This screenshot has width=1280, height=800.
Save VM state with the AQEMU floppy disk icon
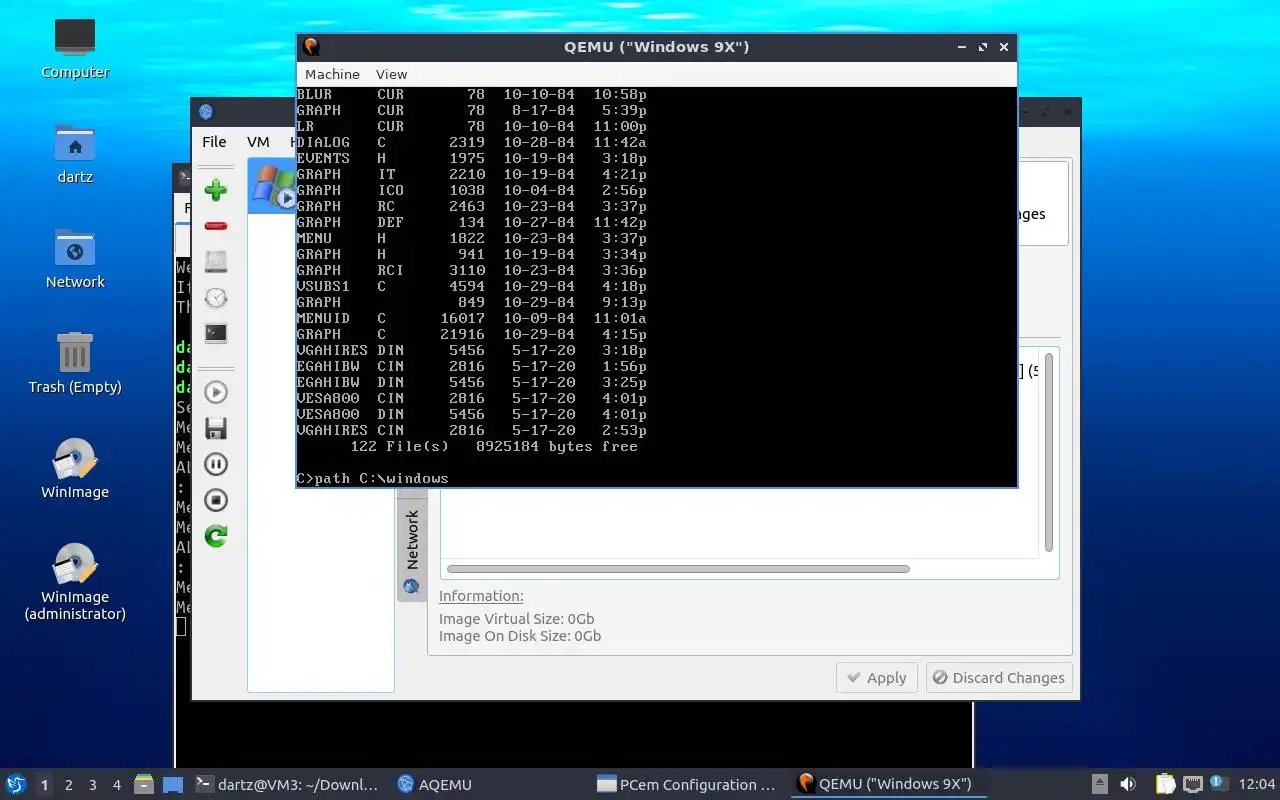(x=215, y=428)
